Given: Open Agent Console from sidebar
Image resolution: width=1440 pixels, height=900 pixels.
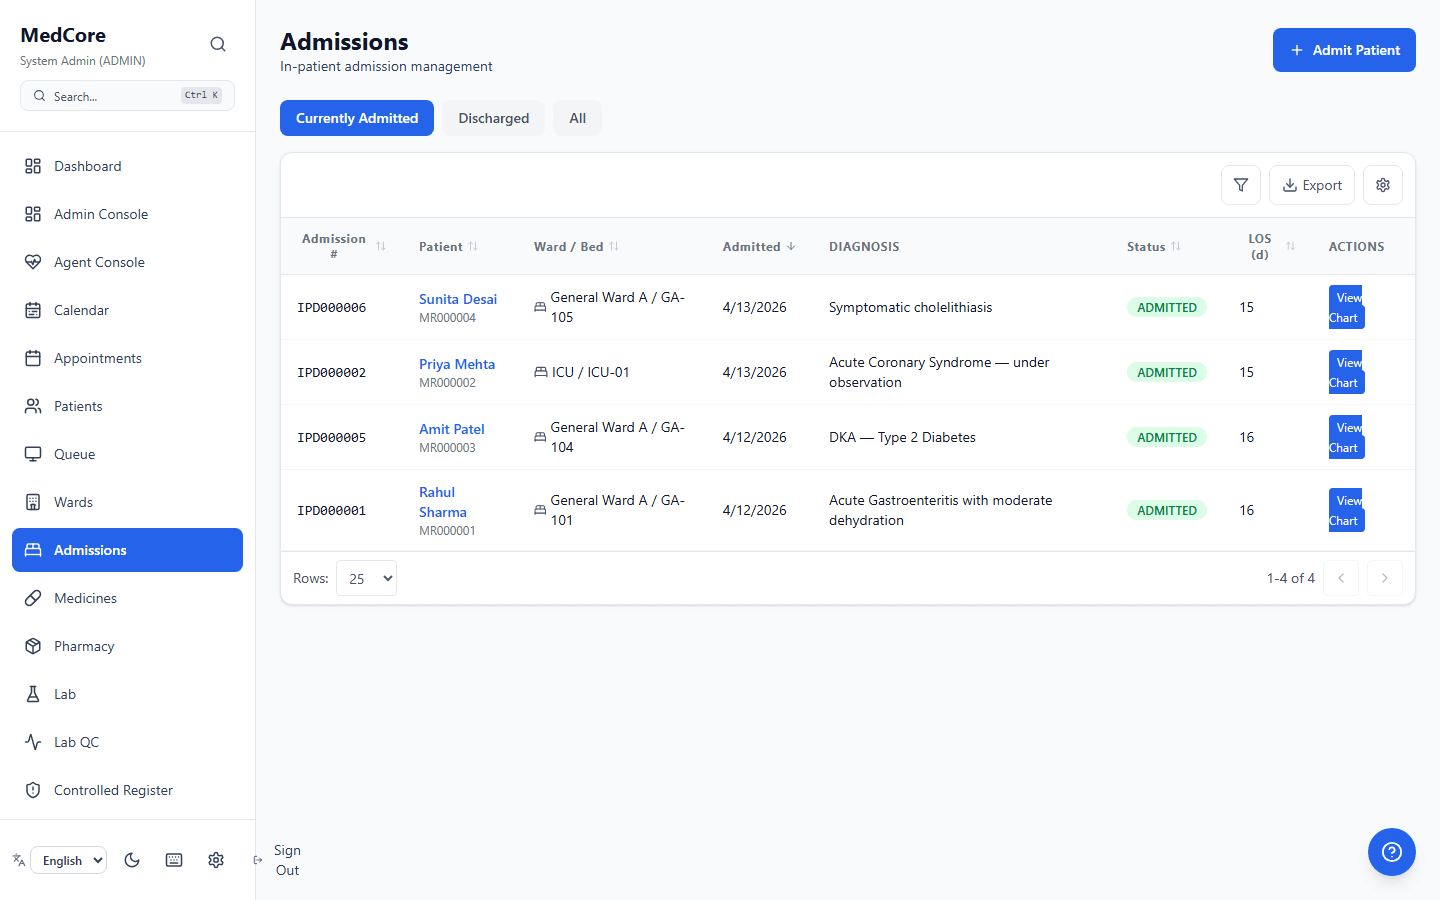Looking at the screenshot, I should click(x=127, y=262).
